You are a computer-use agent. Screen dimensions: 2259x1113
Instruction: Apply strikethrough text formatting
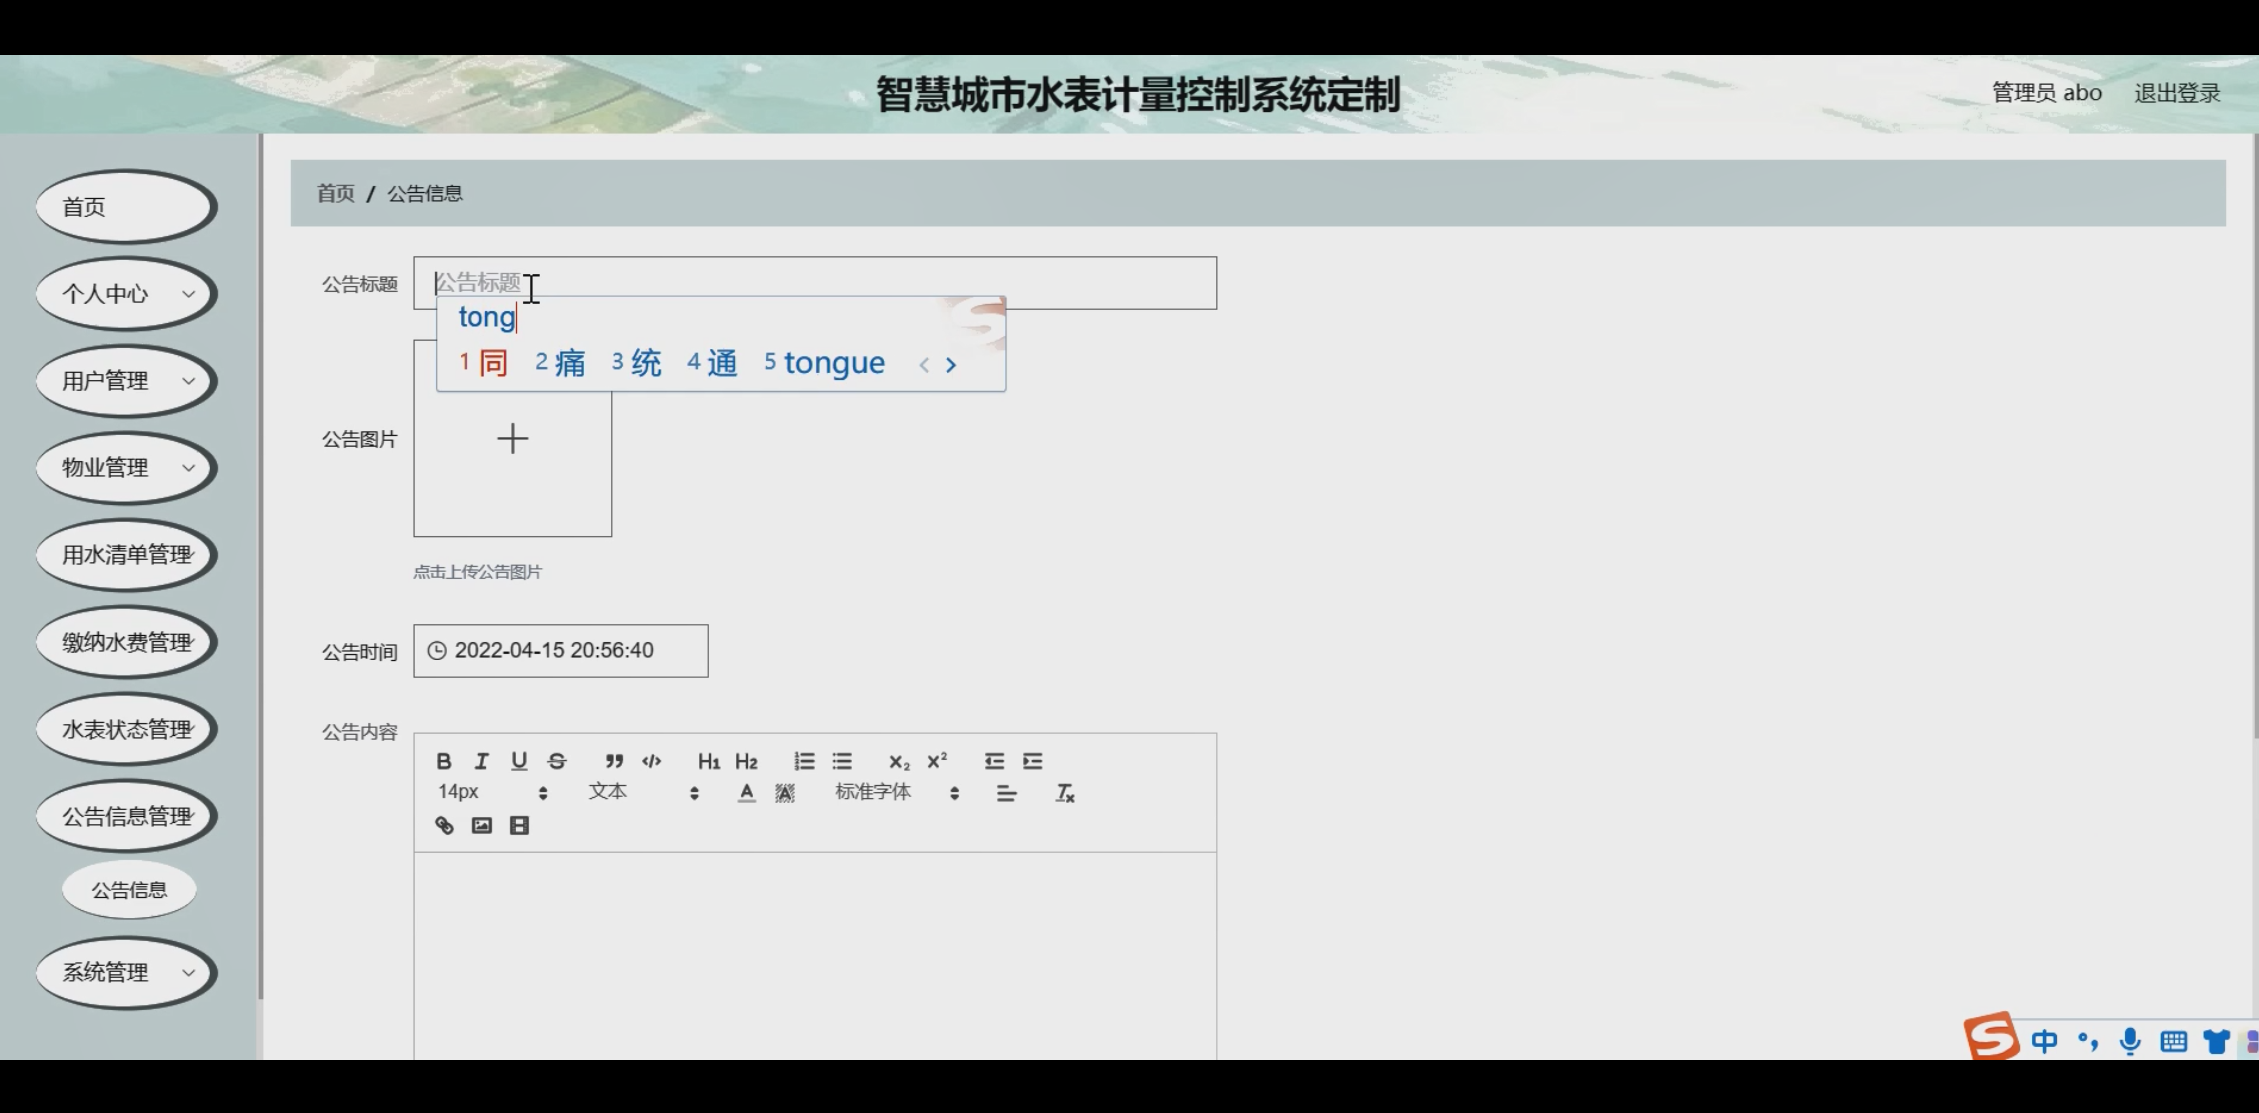click(557, 761)
